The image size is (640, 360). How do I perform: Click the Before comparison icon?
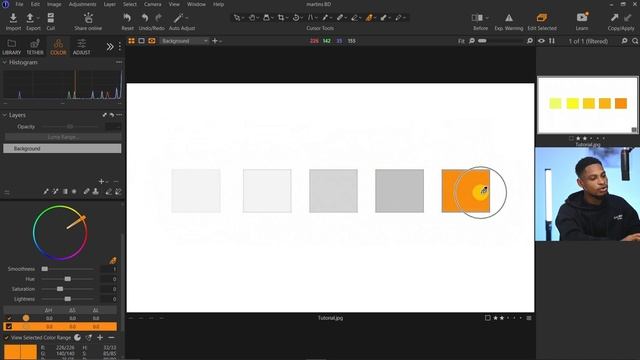(x=477, y=18)
